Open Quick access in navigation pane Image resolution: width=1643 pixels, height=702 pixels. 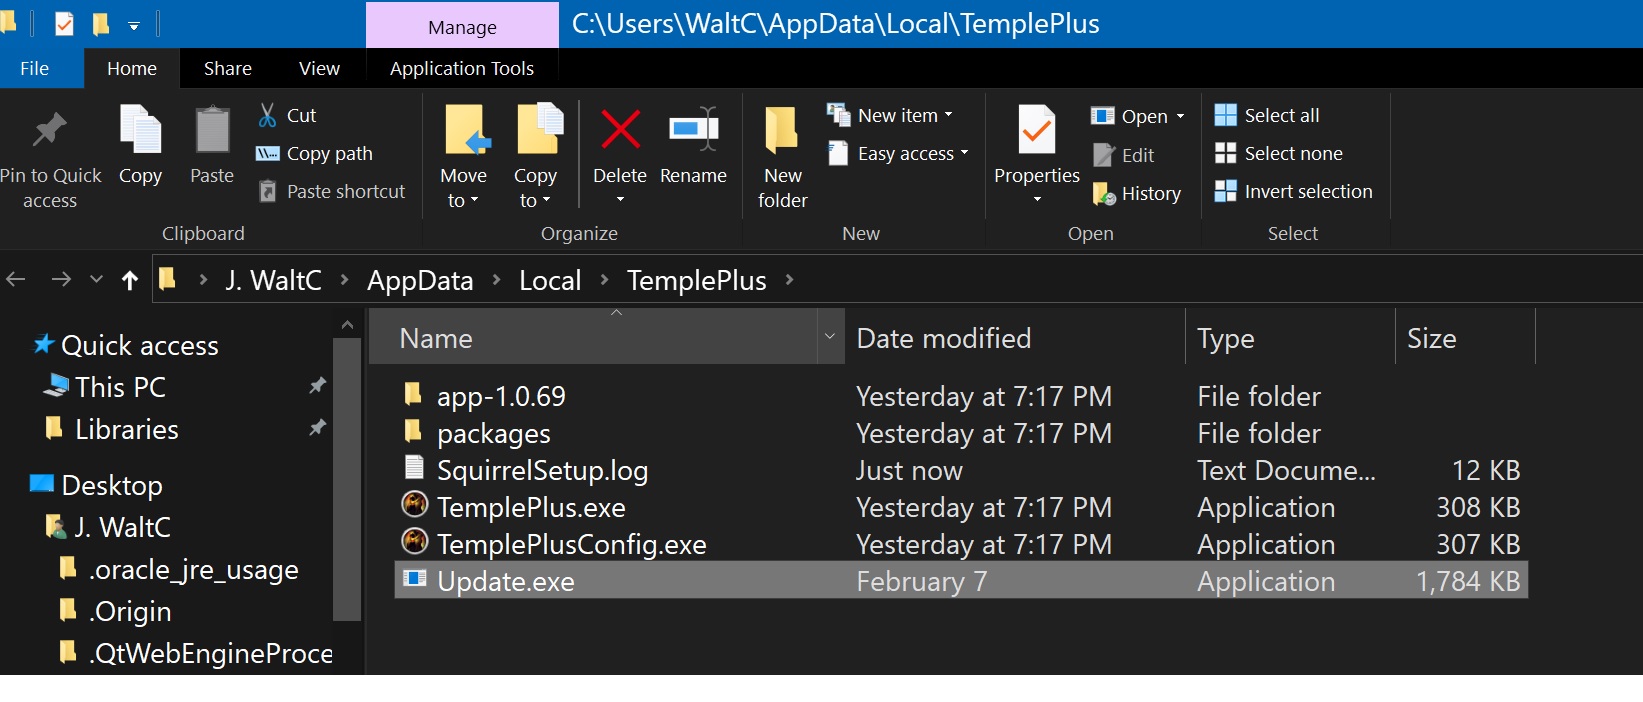click(126, 345)
